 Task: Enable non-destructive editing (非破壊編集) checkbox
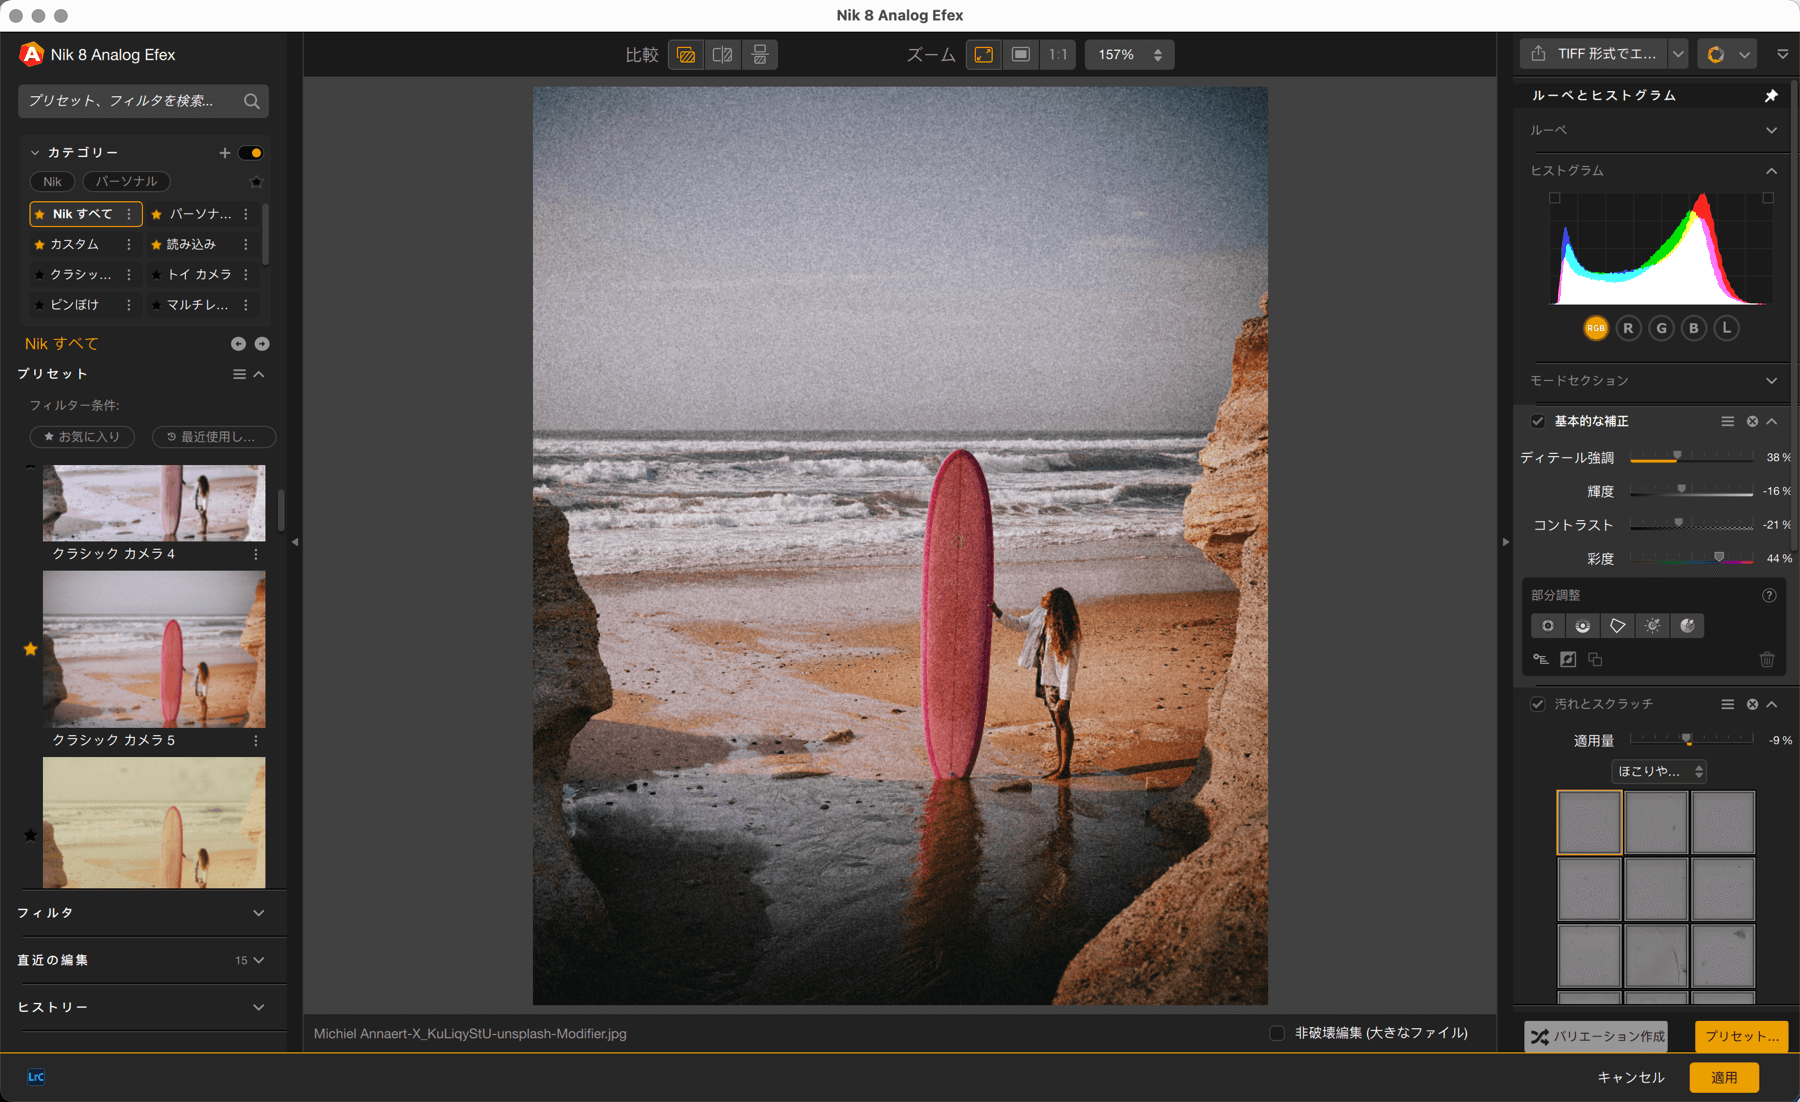(x=1277, y=1033)
